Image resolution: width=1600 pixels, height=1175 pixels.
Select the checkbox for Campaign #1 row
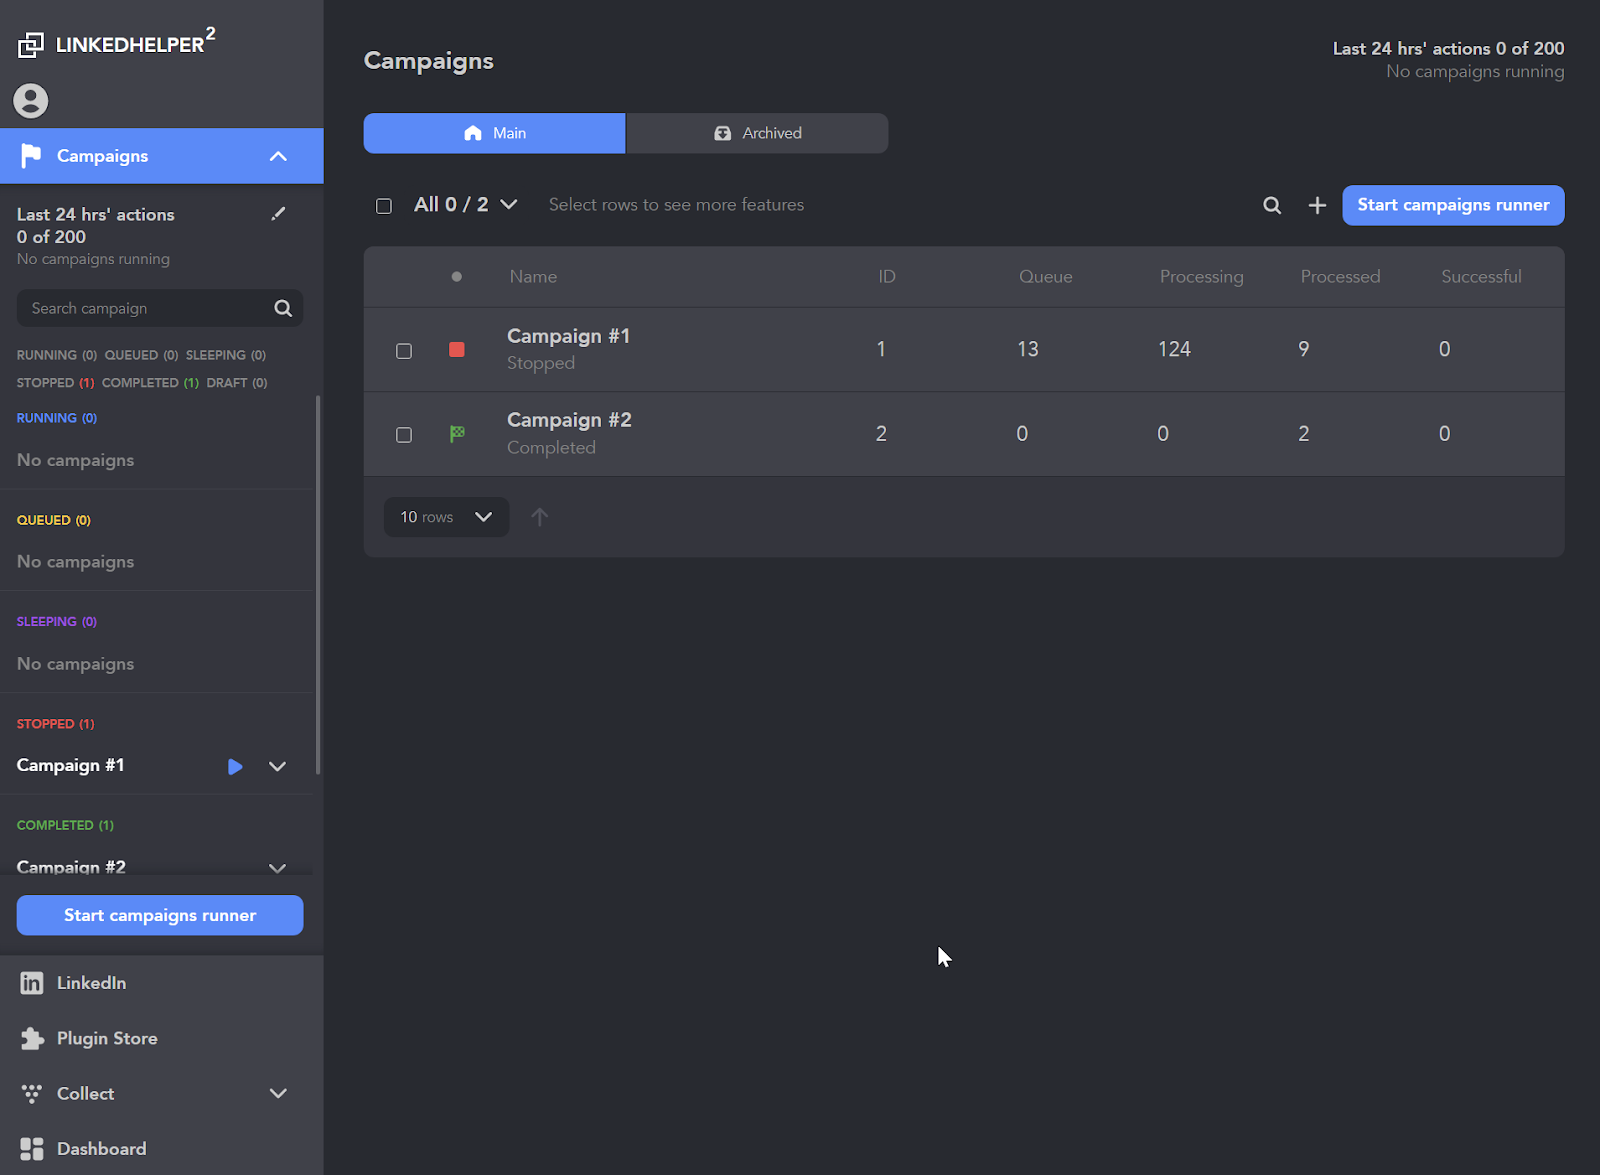click(x=403, y=350)
